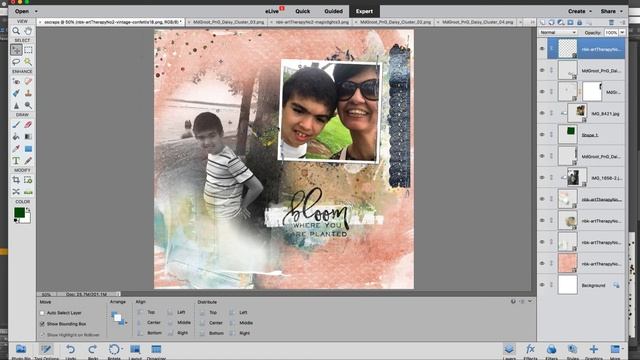
Task: Click the delete layer trash icon
Action: tap(611, 22)
